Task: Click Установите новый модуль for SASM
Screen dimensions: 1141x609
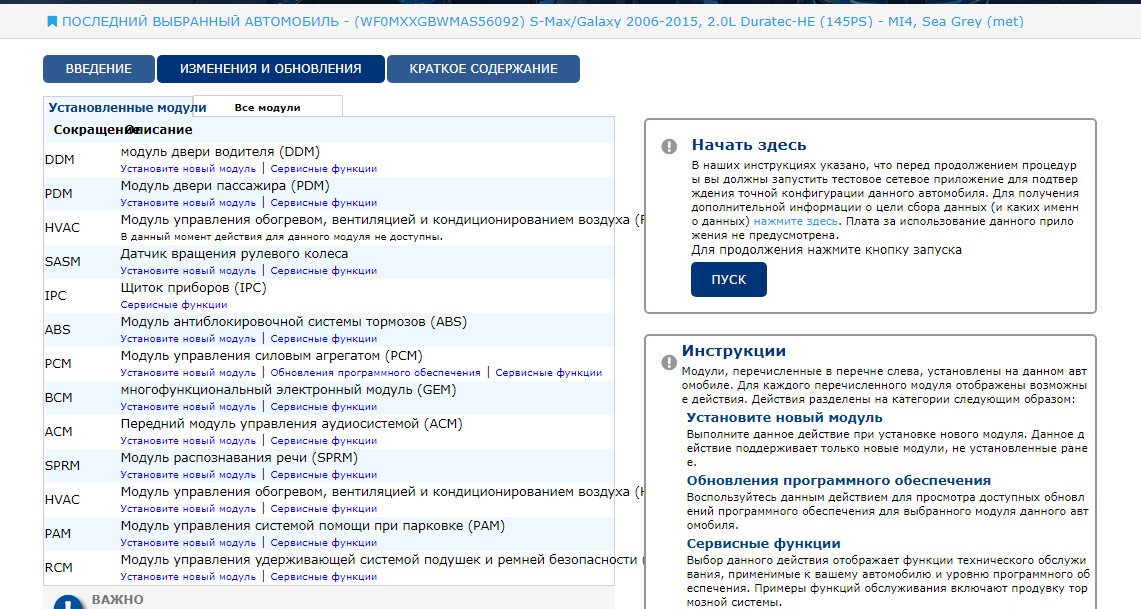Action: click(188, 271)
